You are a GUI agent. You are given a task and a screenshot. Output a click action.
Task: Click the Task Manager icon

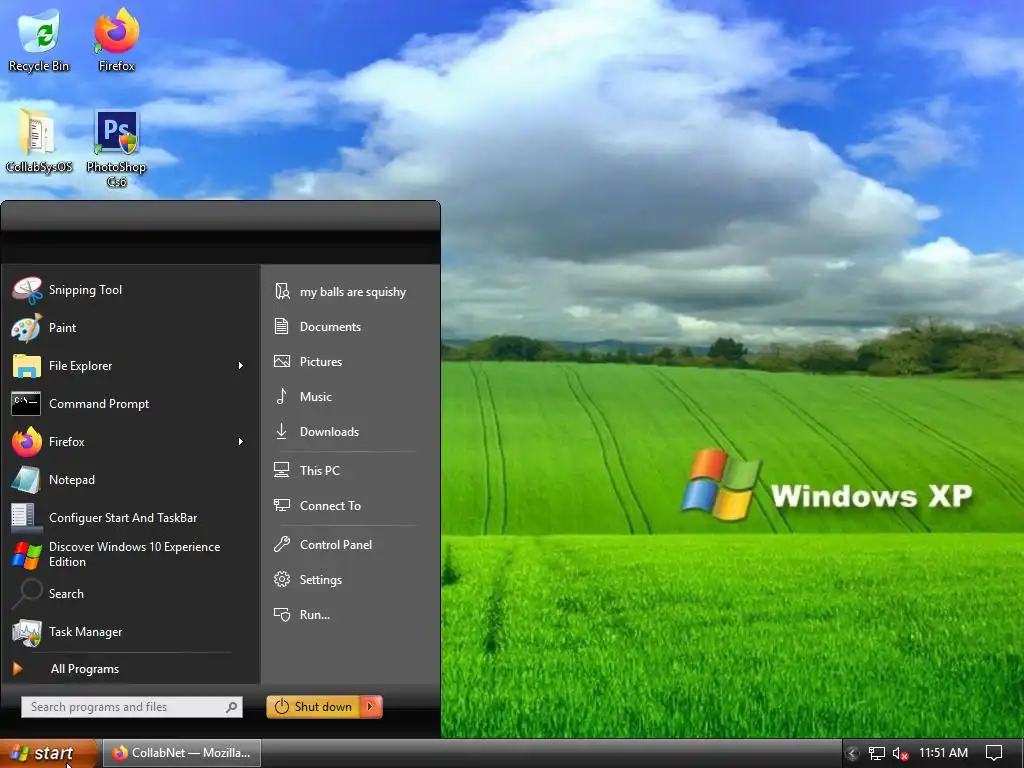[27, 632]
